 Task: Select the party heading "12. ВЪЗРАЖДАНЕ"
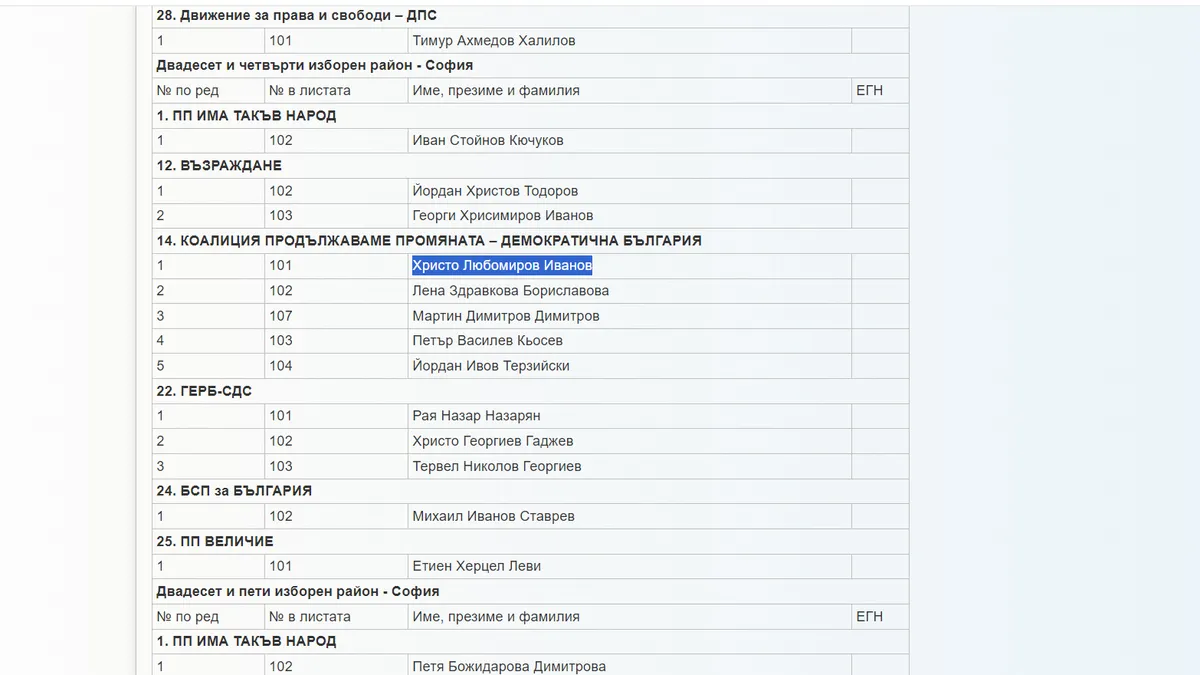click(219, 166)
